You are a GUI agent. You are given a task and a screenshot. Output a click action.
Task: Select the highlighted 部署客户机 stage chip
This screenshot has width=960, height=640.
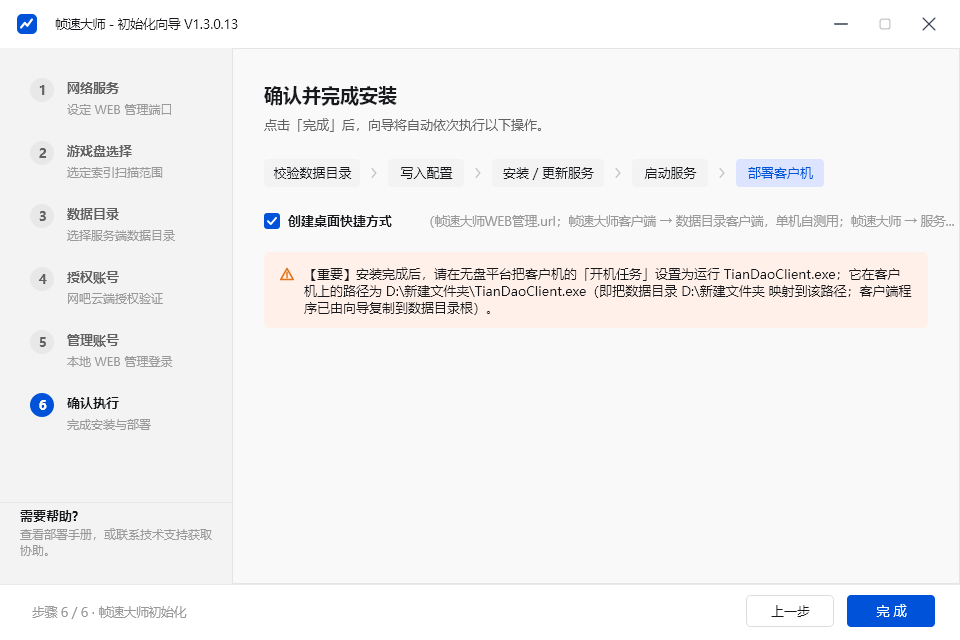780,173
